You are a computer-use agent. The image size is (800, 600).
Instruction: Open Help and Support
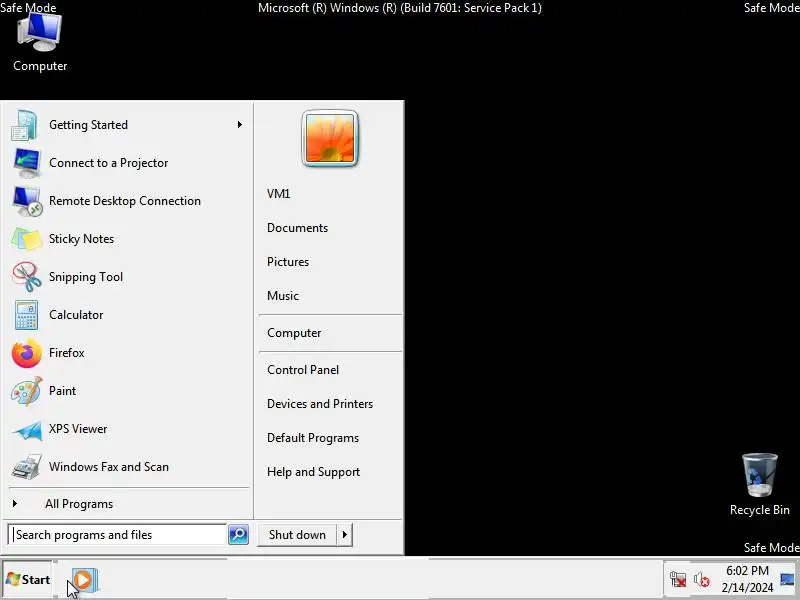pyautogui.click(x=313, y=472)
